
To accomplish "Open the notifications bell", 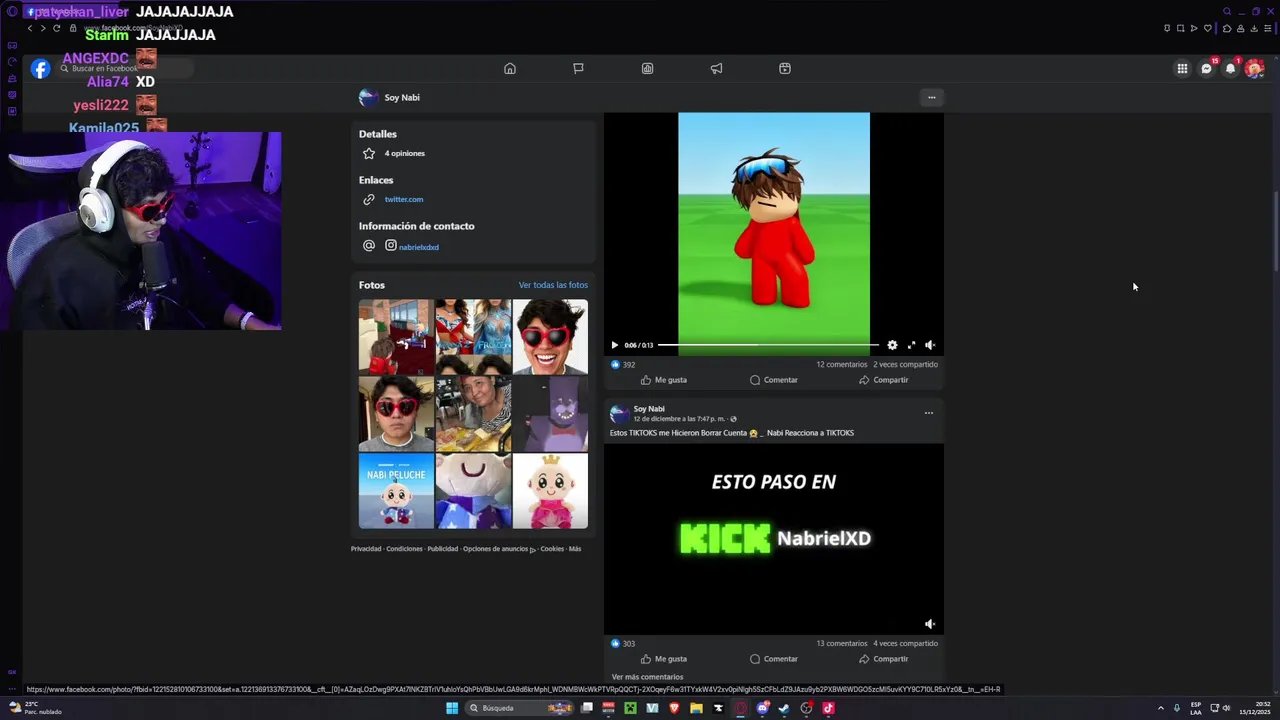I will 1231,69.
